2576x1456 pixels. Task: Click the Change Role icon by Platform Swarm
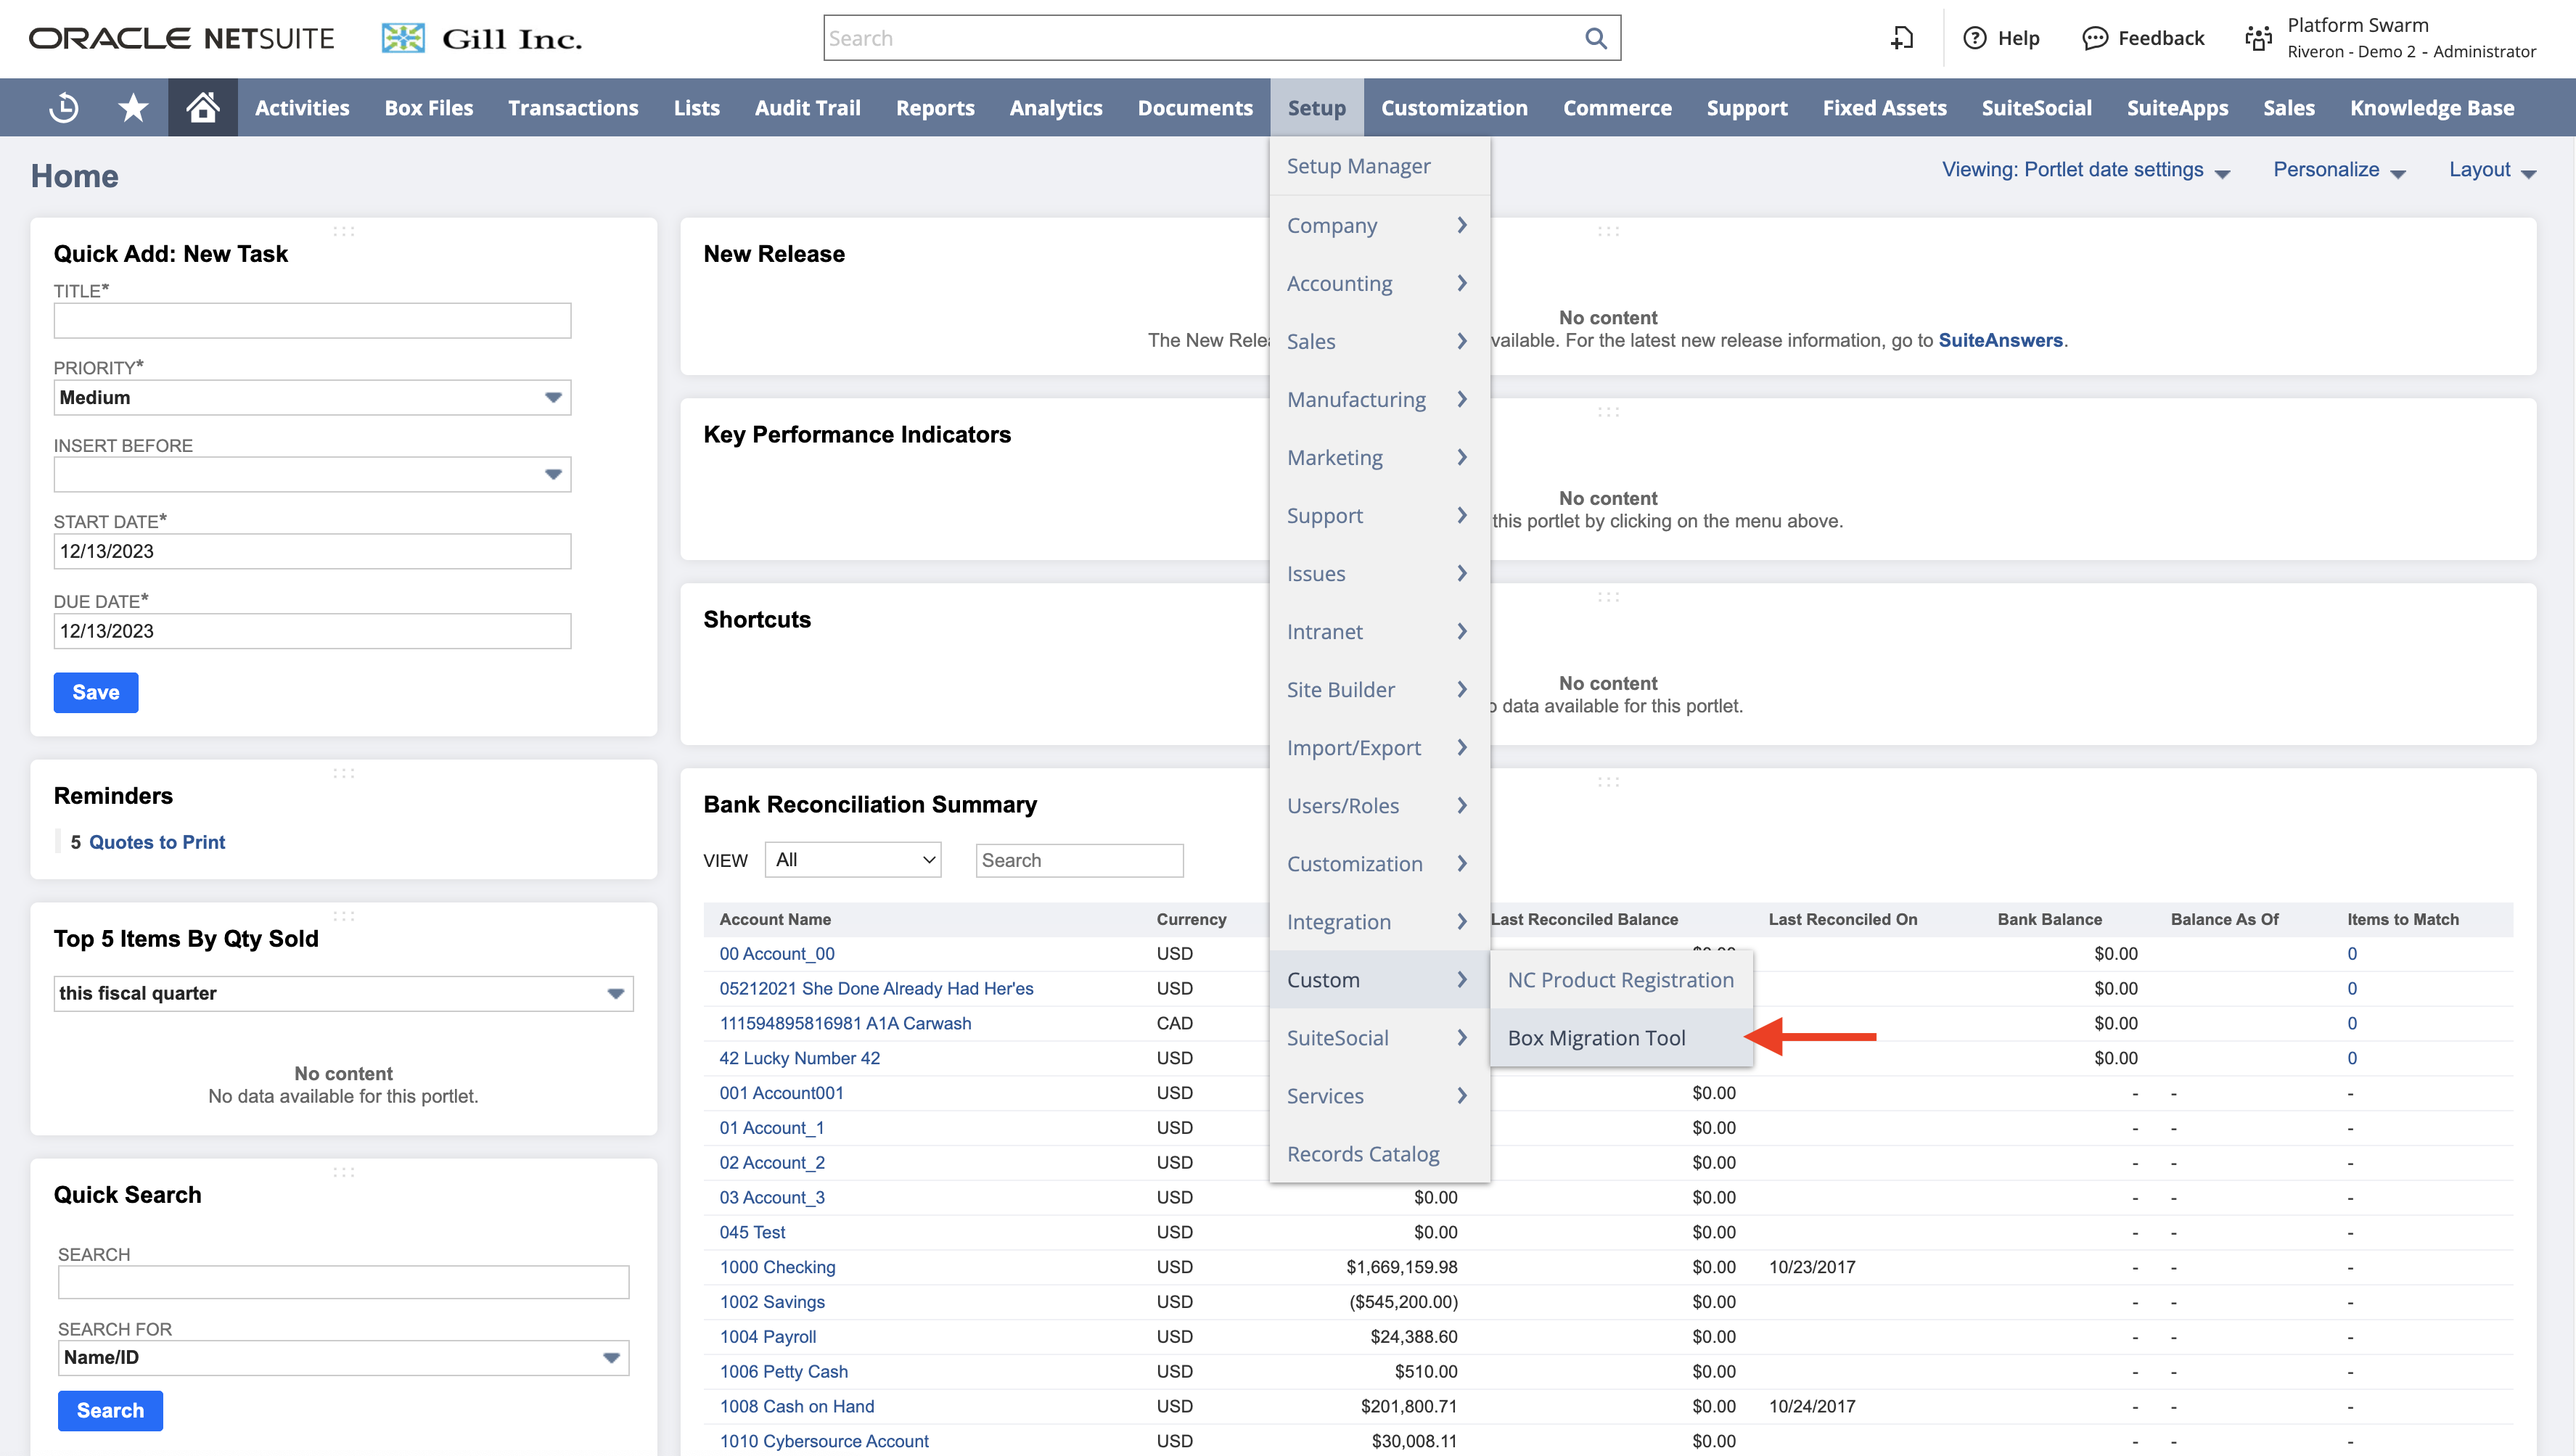[x=2259, y=38]
